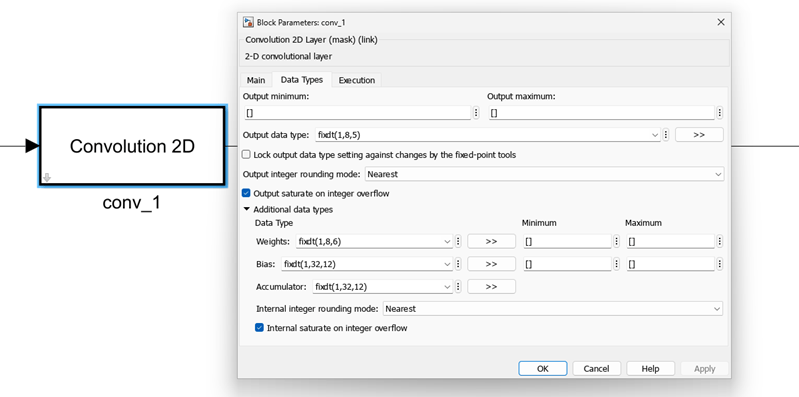This screenshot has width=799, height=397.
Task: Open the Weights data type dropdown
Action: [447, 242]
